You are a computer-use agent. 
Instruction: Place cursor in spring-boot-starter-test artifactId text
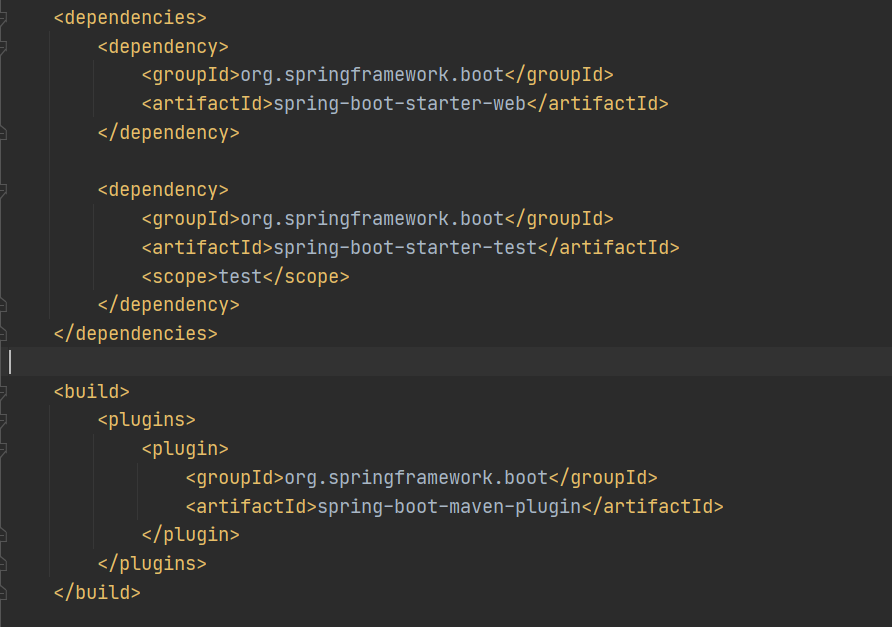pos(405,247)
